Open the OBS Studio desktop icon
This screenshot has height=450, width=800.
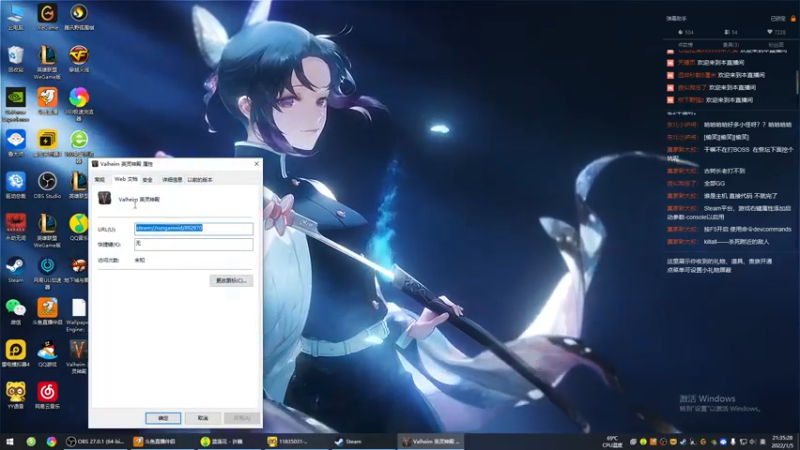tap(47, 185)
